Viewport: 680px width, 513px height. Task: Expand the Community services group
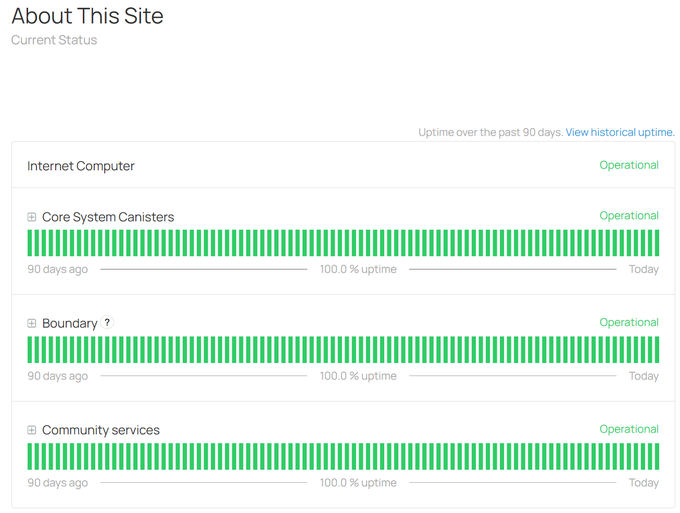[x=32, y=430]
